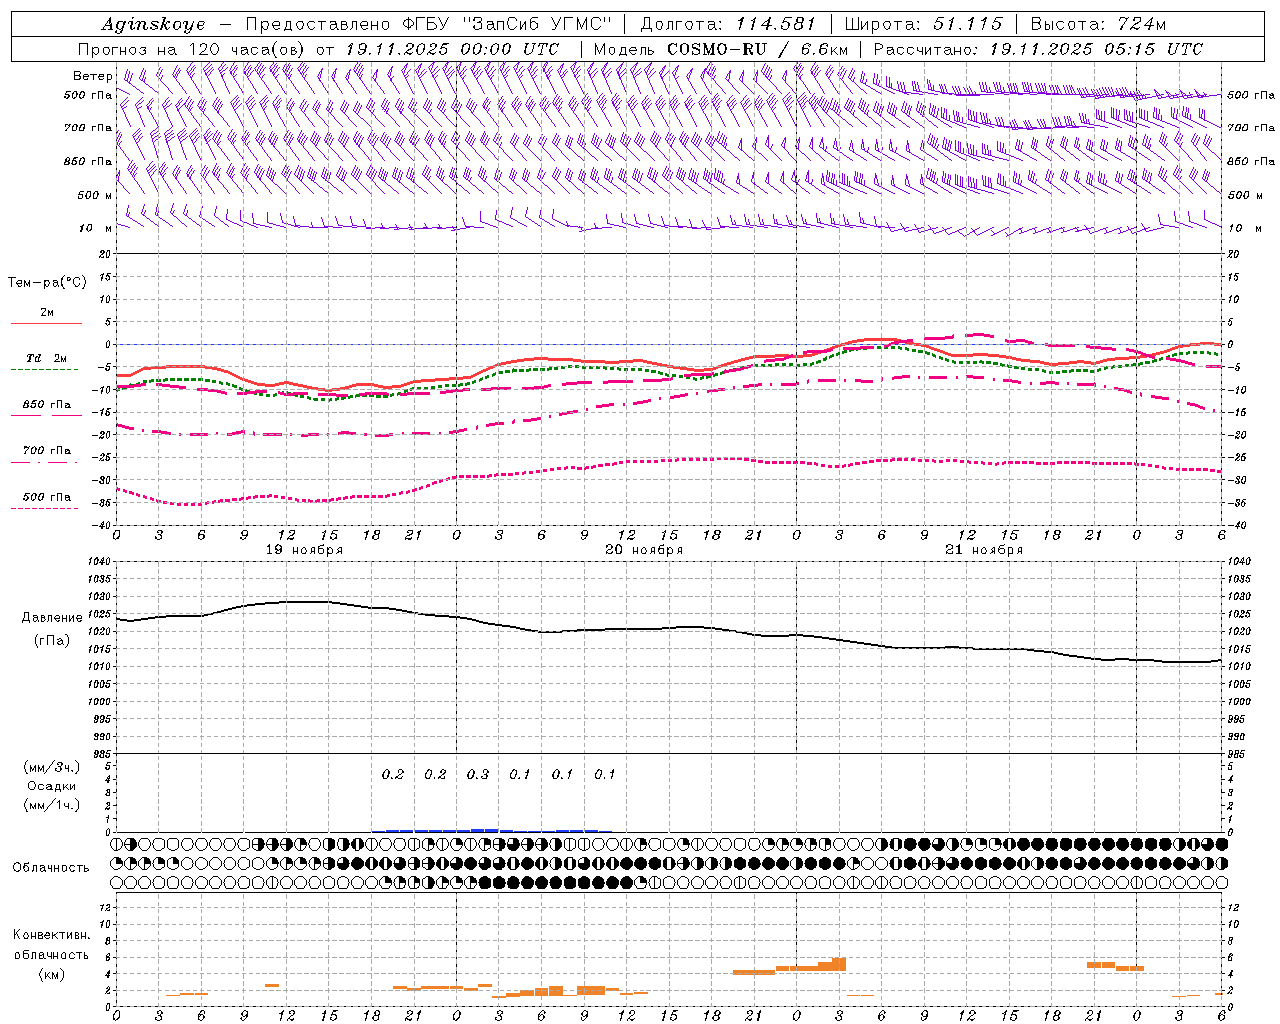Click the Td 2м dew point legend entry
This screenshot has height=1024, width=1280.
coord(46,358)
